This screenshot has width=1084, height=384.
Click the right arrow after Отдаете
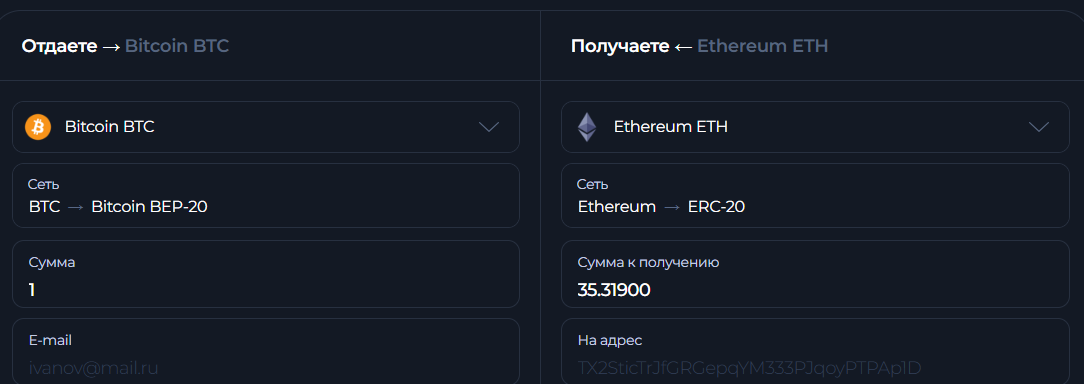[111, 46]
